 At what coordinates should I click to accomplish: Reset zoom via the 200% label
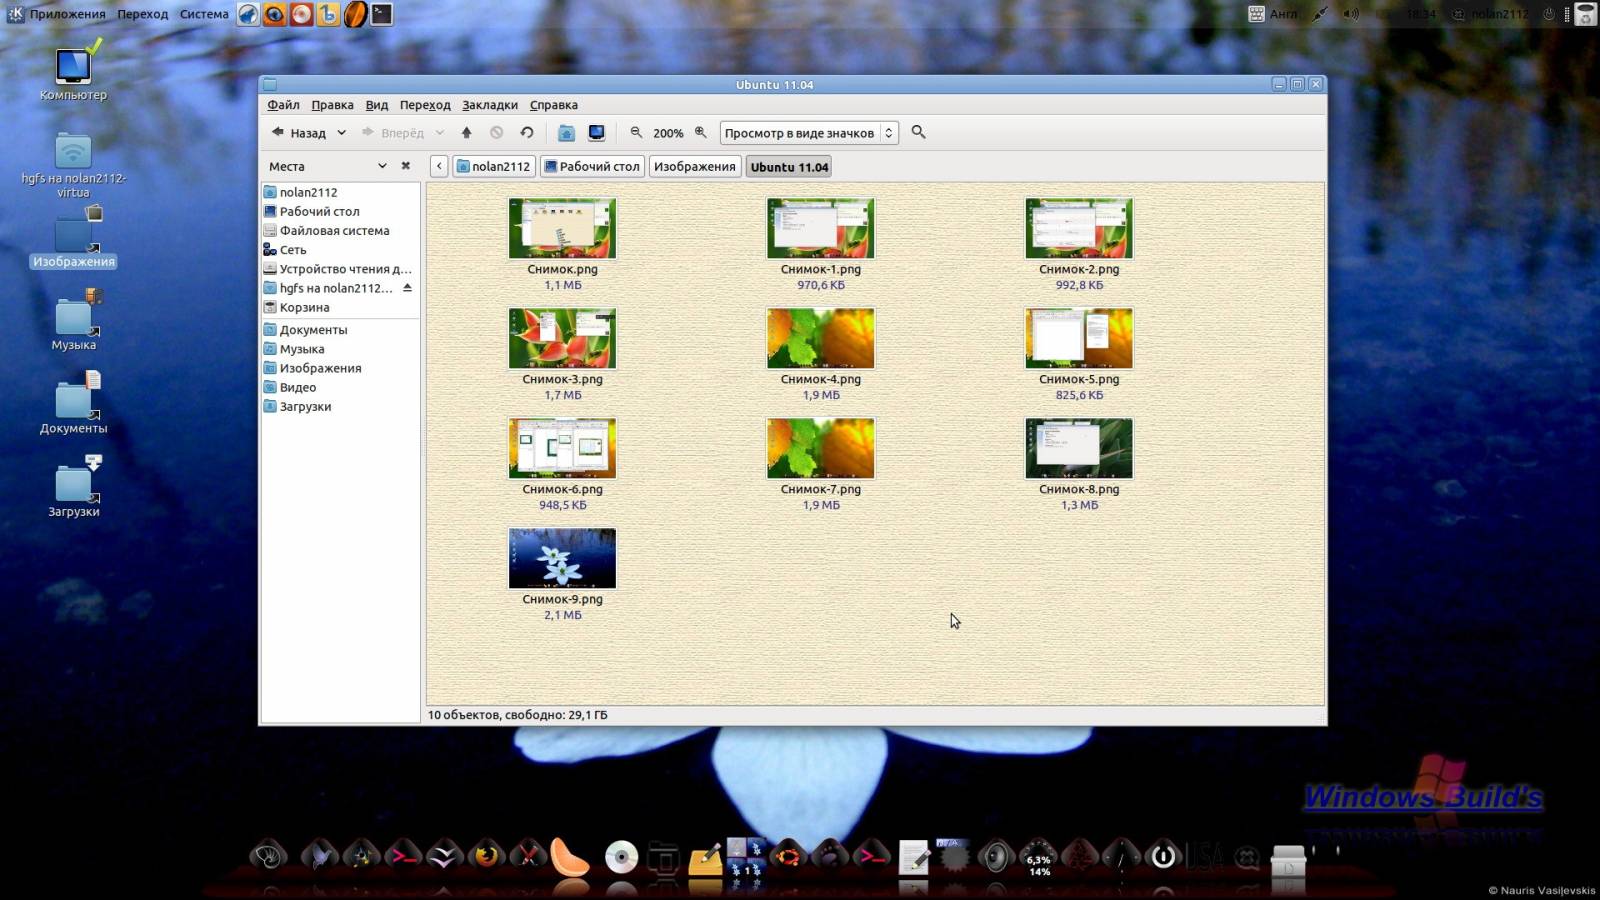(668, 133)
